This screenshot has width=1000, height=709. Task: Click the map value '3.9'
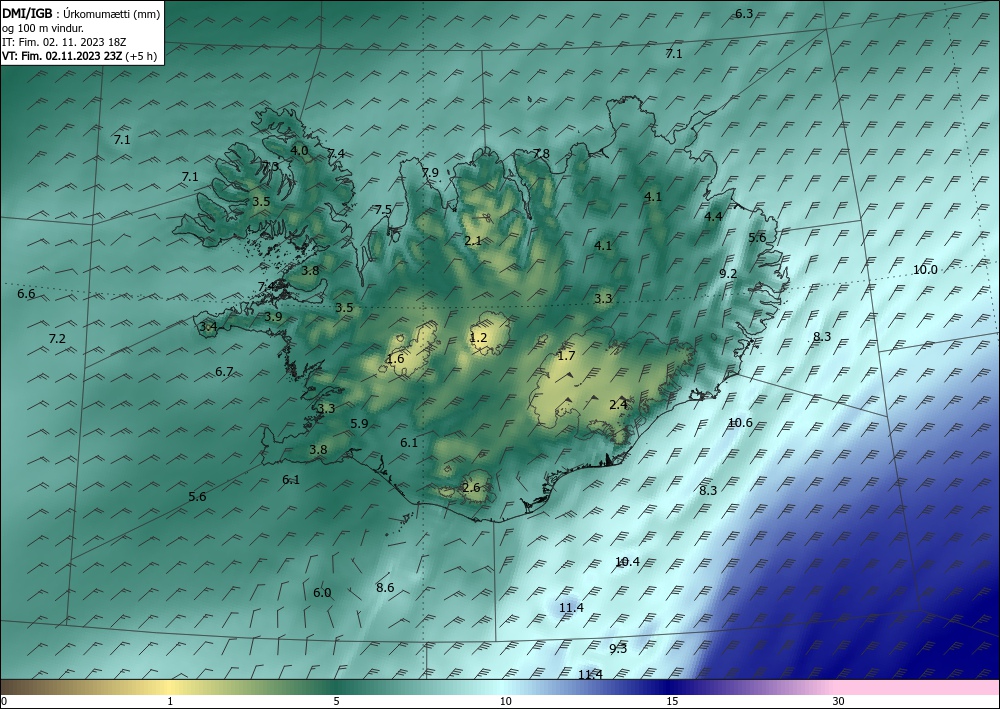274,316
